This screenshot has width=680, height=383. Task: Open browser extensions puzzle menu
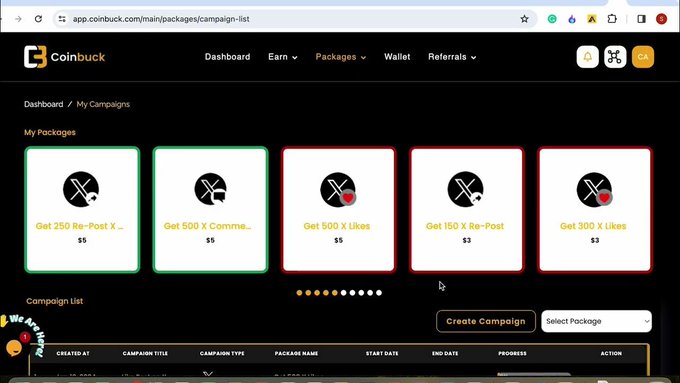coord(612,19)
